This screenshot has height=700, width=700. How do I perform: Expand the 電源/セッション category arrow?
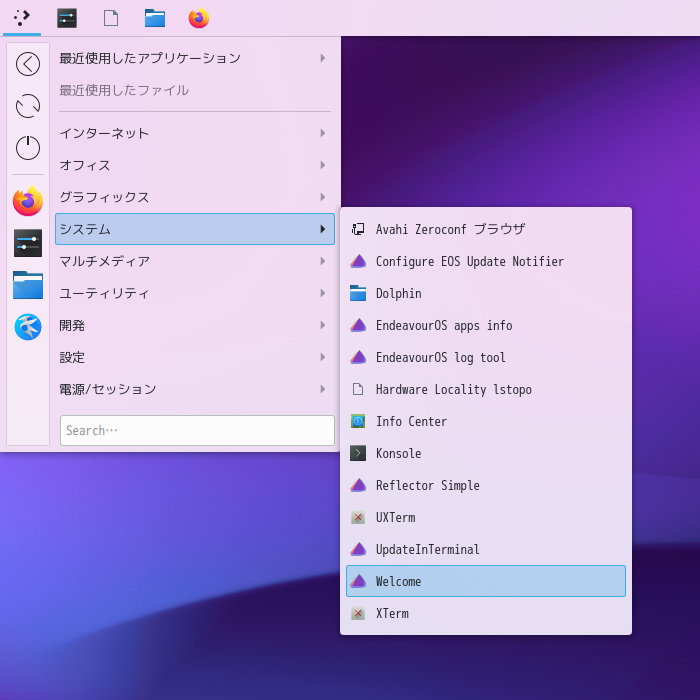coord(323,389)
